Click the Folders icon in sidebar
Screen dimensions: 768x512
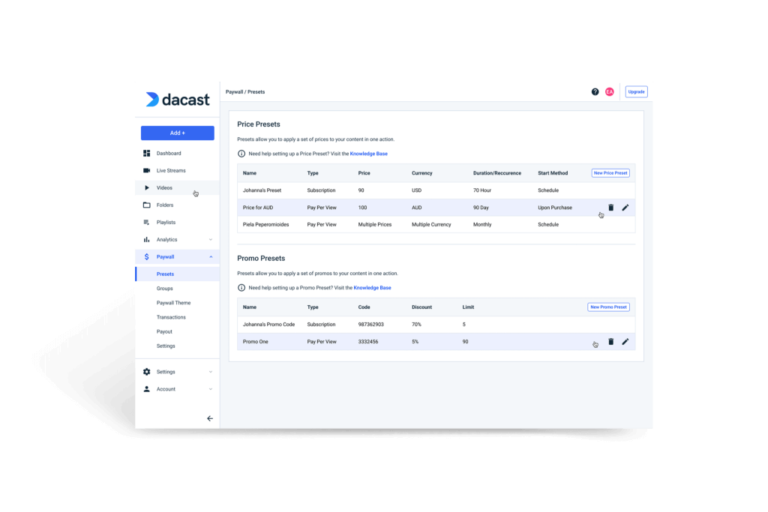(x=147, y=205)
